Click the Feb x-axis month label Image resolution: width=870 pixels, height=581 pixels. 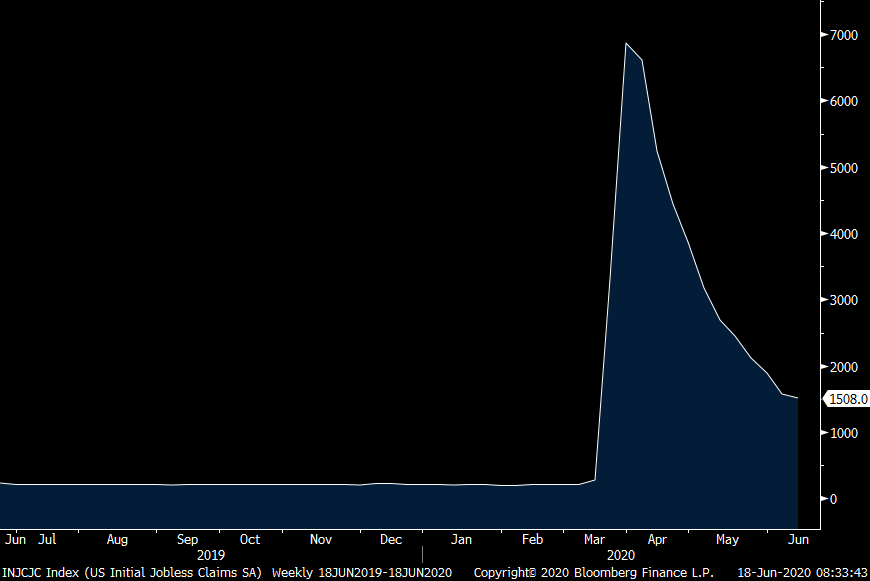(x=532, y=539)
